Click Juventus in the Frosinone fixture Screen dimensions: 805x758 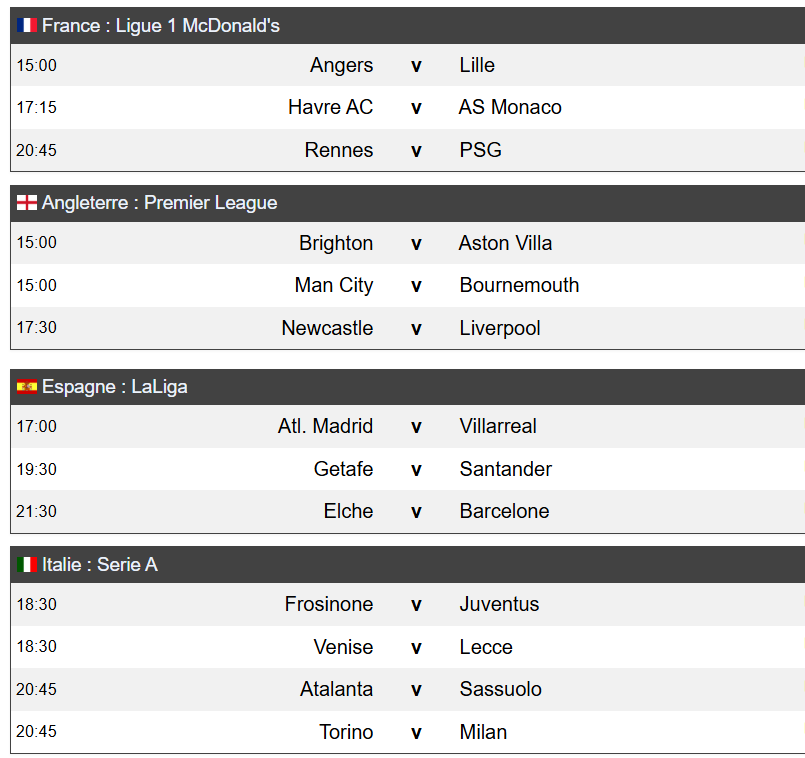(499, 604)
